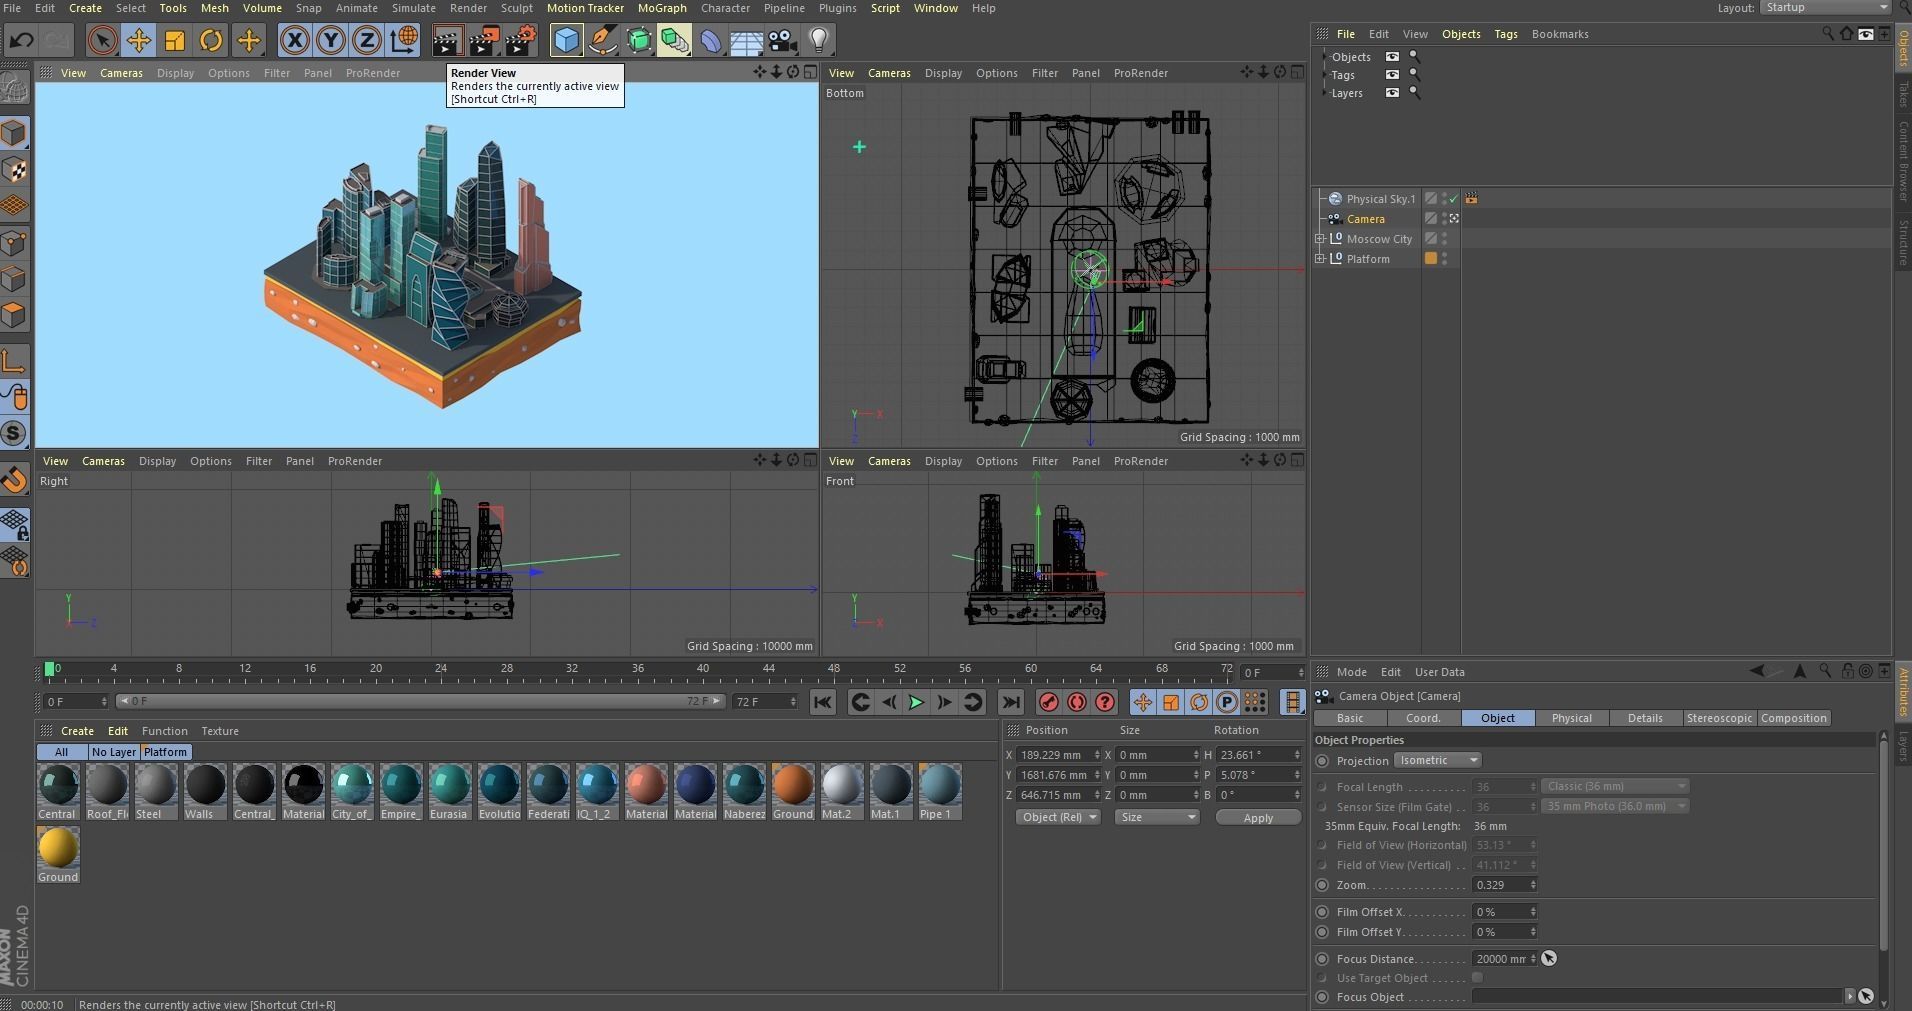Add a Light object from toolbar
1912x1011 pixels.
coord(819,40)
